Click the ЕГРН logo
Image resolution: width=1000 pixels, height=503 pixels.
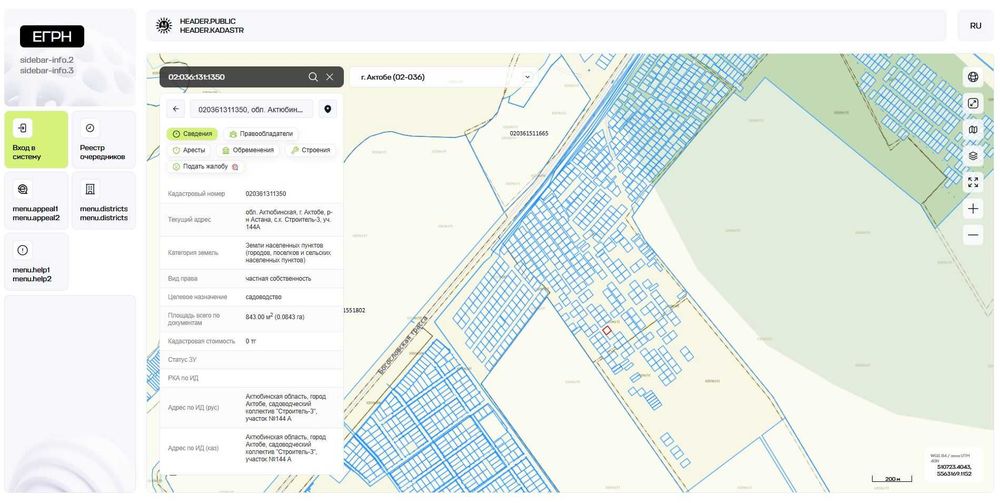52,36
